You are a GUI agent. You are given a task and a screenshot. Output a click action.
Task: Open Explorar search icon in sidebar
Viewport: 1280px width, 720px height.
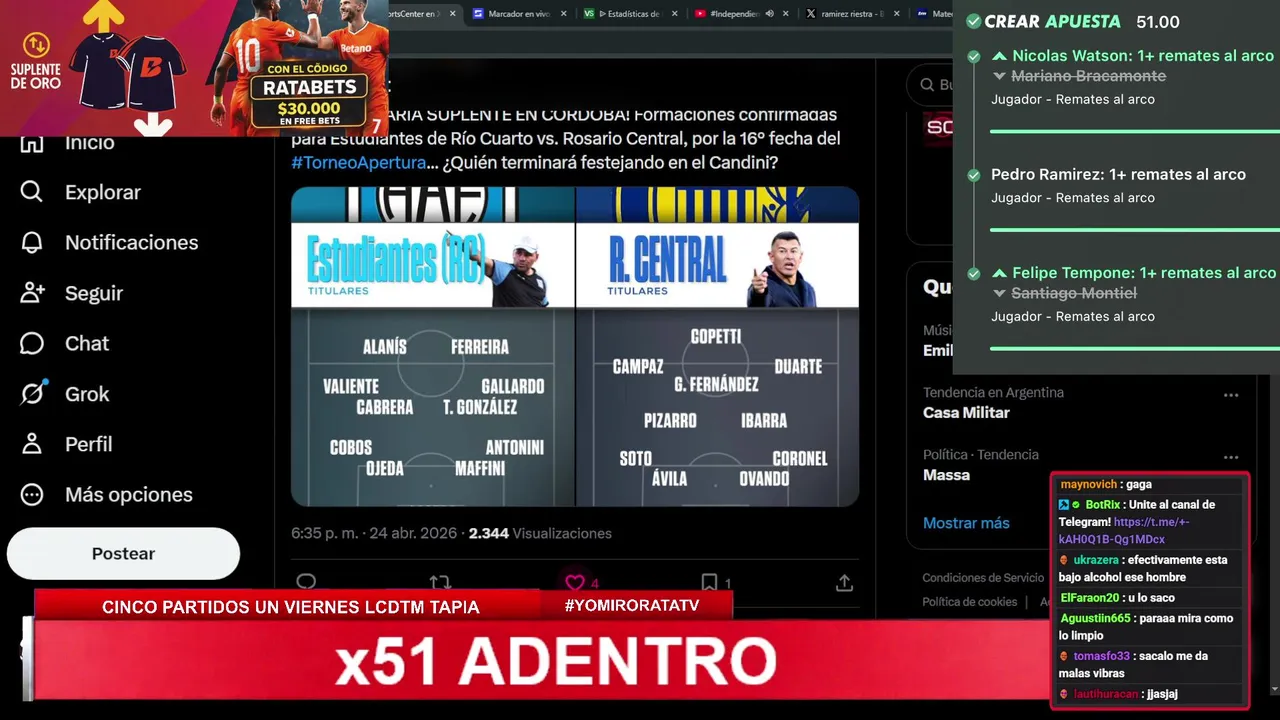click(32, 192)
